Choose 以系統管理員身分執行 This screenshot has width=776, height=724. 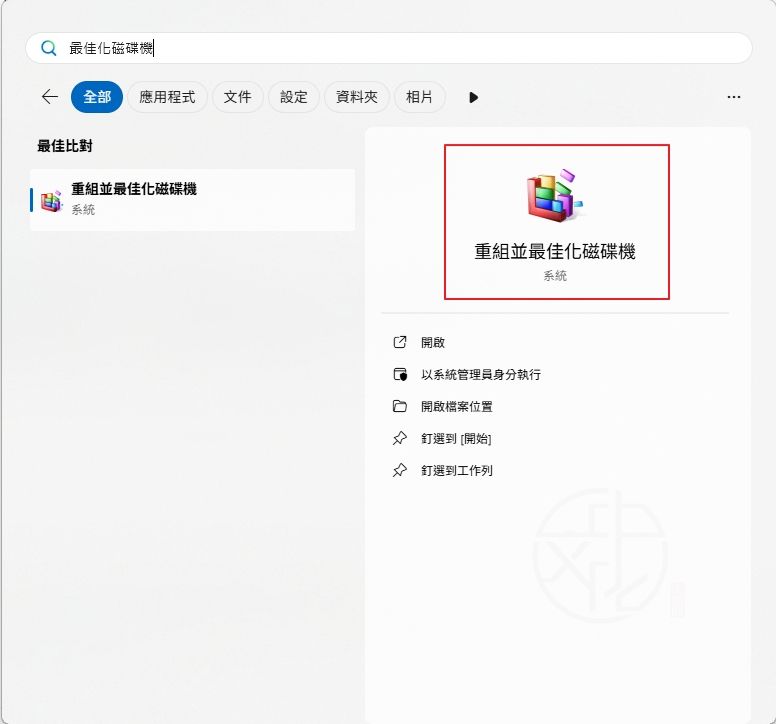point(481,375)
